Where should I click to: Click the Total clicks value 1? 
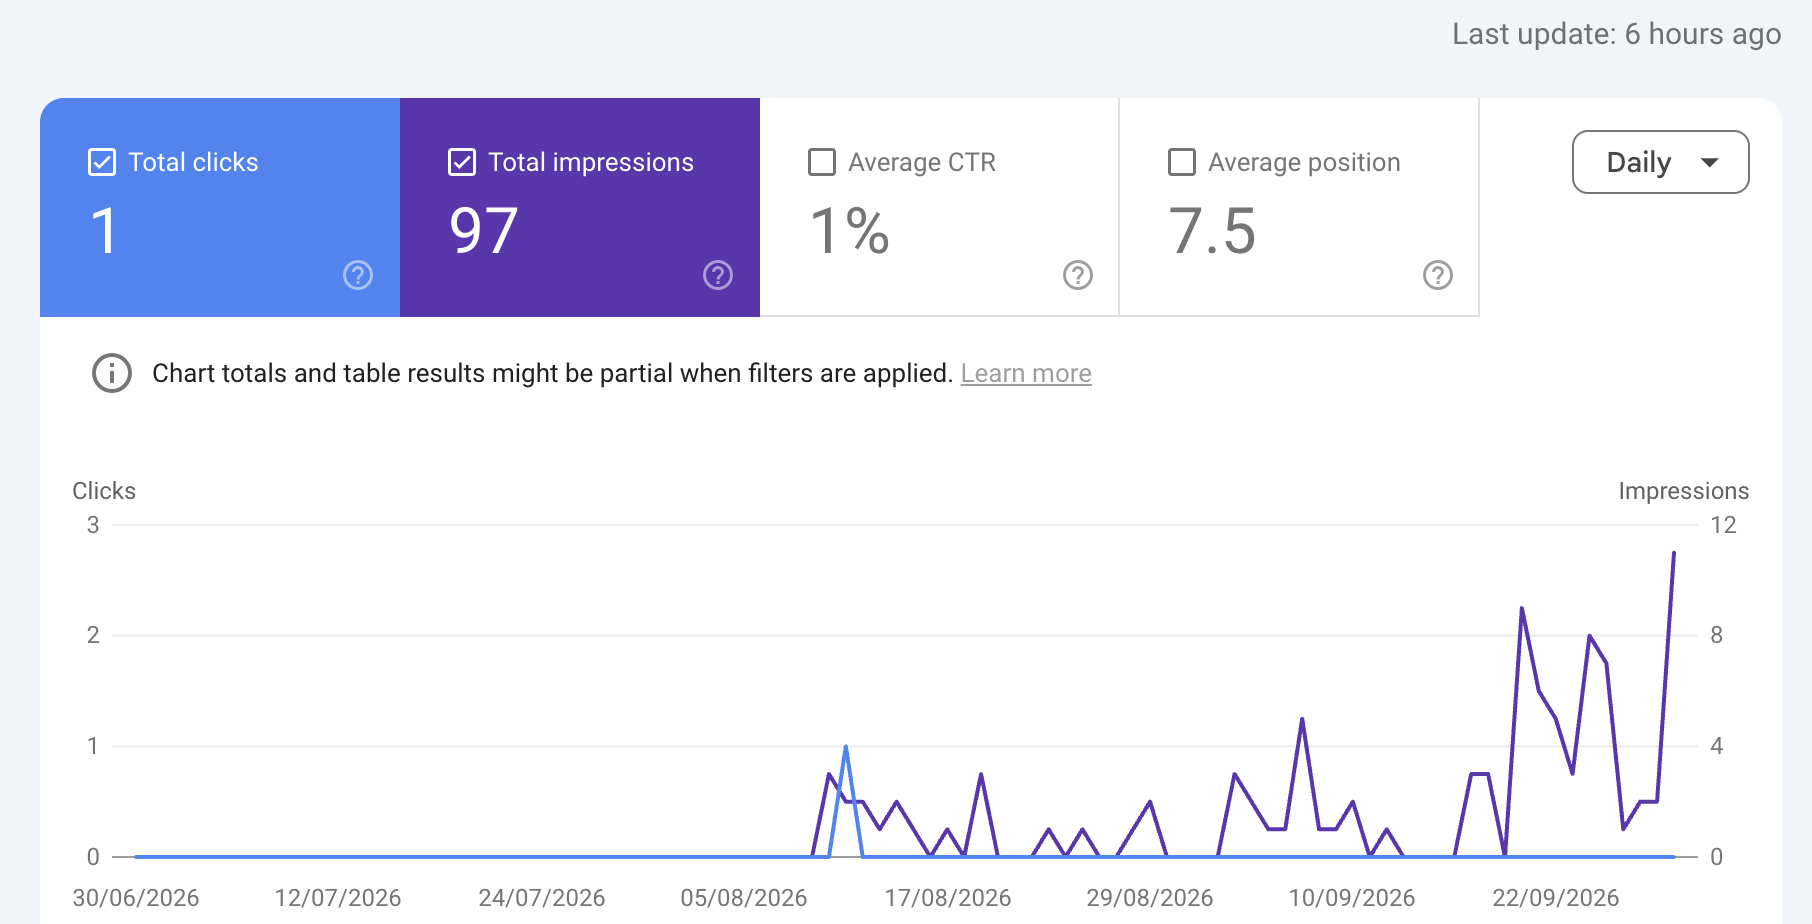click(x=104, y=231)
